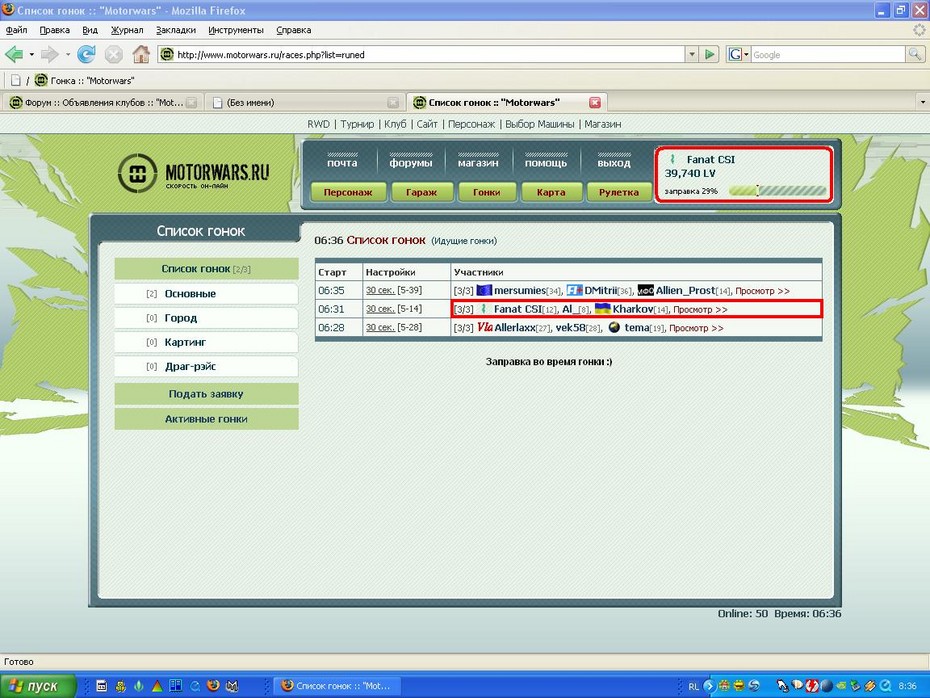Open the Файл menu

(x=17, y=30)
